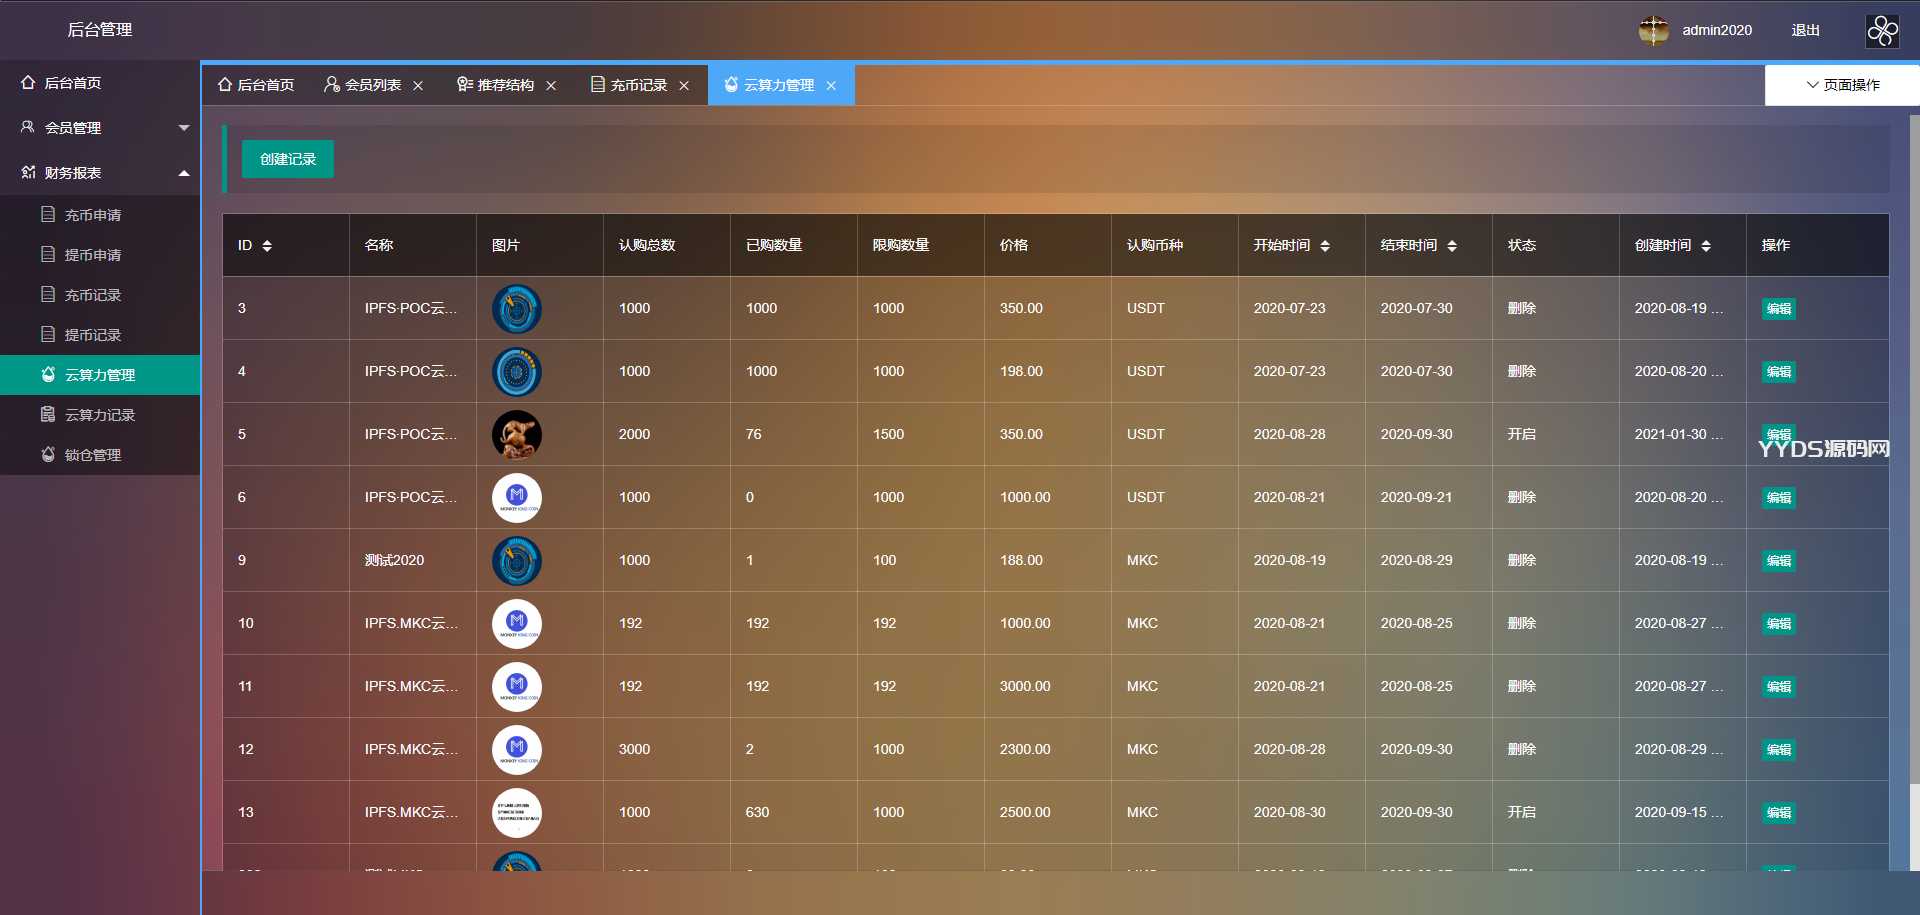The width and height of the screenshot is (1920, 915).
Task: Click the product image thumbnail for ID 5
Action: click(517, 435)
